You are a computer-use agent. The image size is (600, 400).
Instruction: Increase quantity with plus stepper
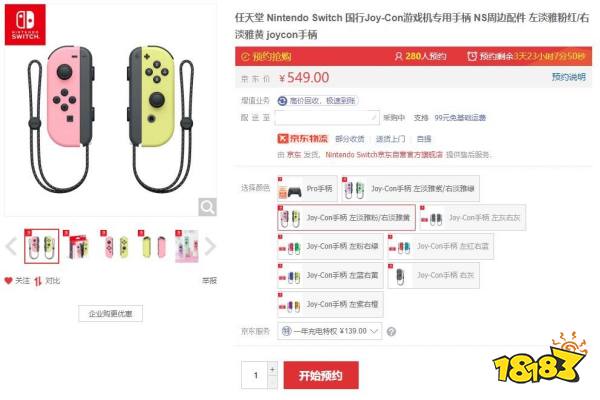tap(272, 369)
